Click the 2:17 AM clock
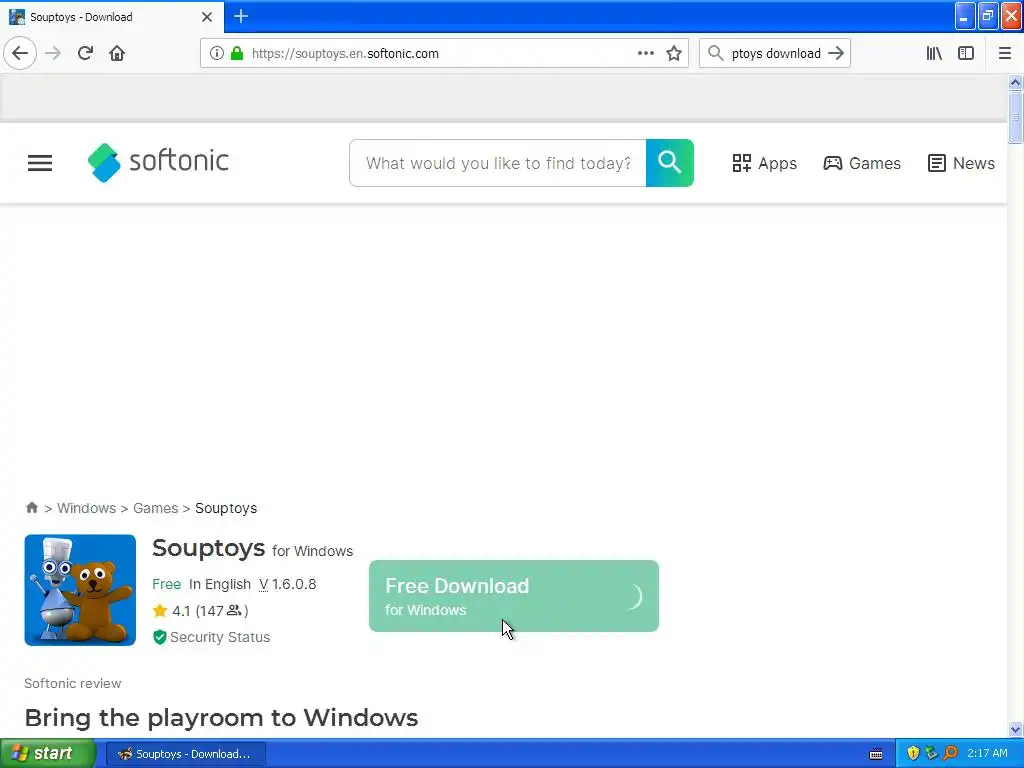The height and width of the screenshot is (768, 1024). point(987,753)
